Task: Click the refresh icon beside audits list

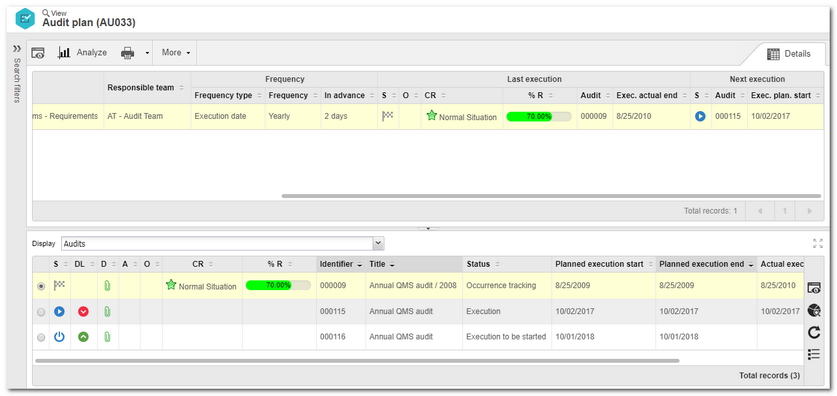Action: [x=814, y=332]
